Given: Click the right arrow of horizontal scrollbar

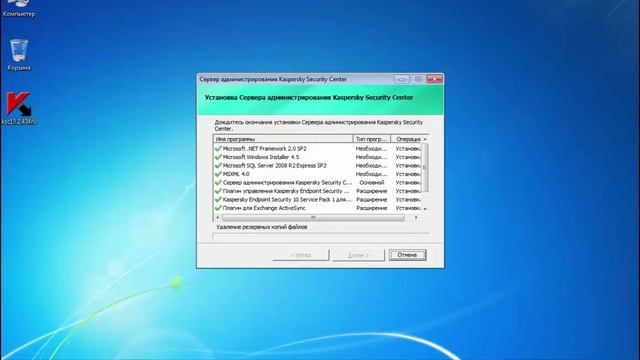Looking at the screenshot, I should click(416, 218).
